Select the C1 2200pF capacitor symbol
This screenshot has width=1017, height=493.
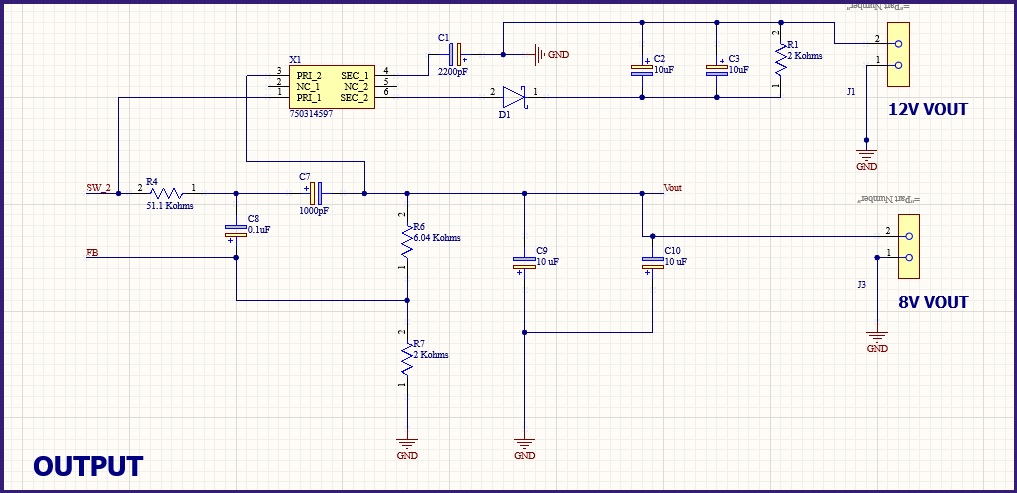click(454, 54)
